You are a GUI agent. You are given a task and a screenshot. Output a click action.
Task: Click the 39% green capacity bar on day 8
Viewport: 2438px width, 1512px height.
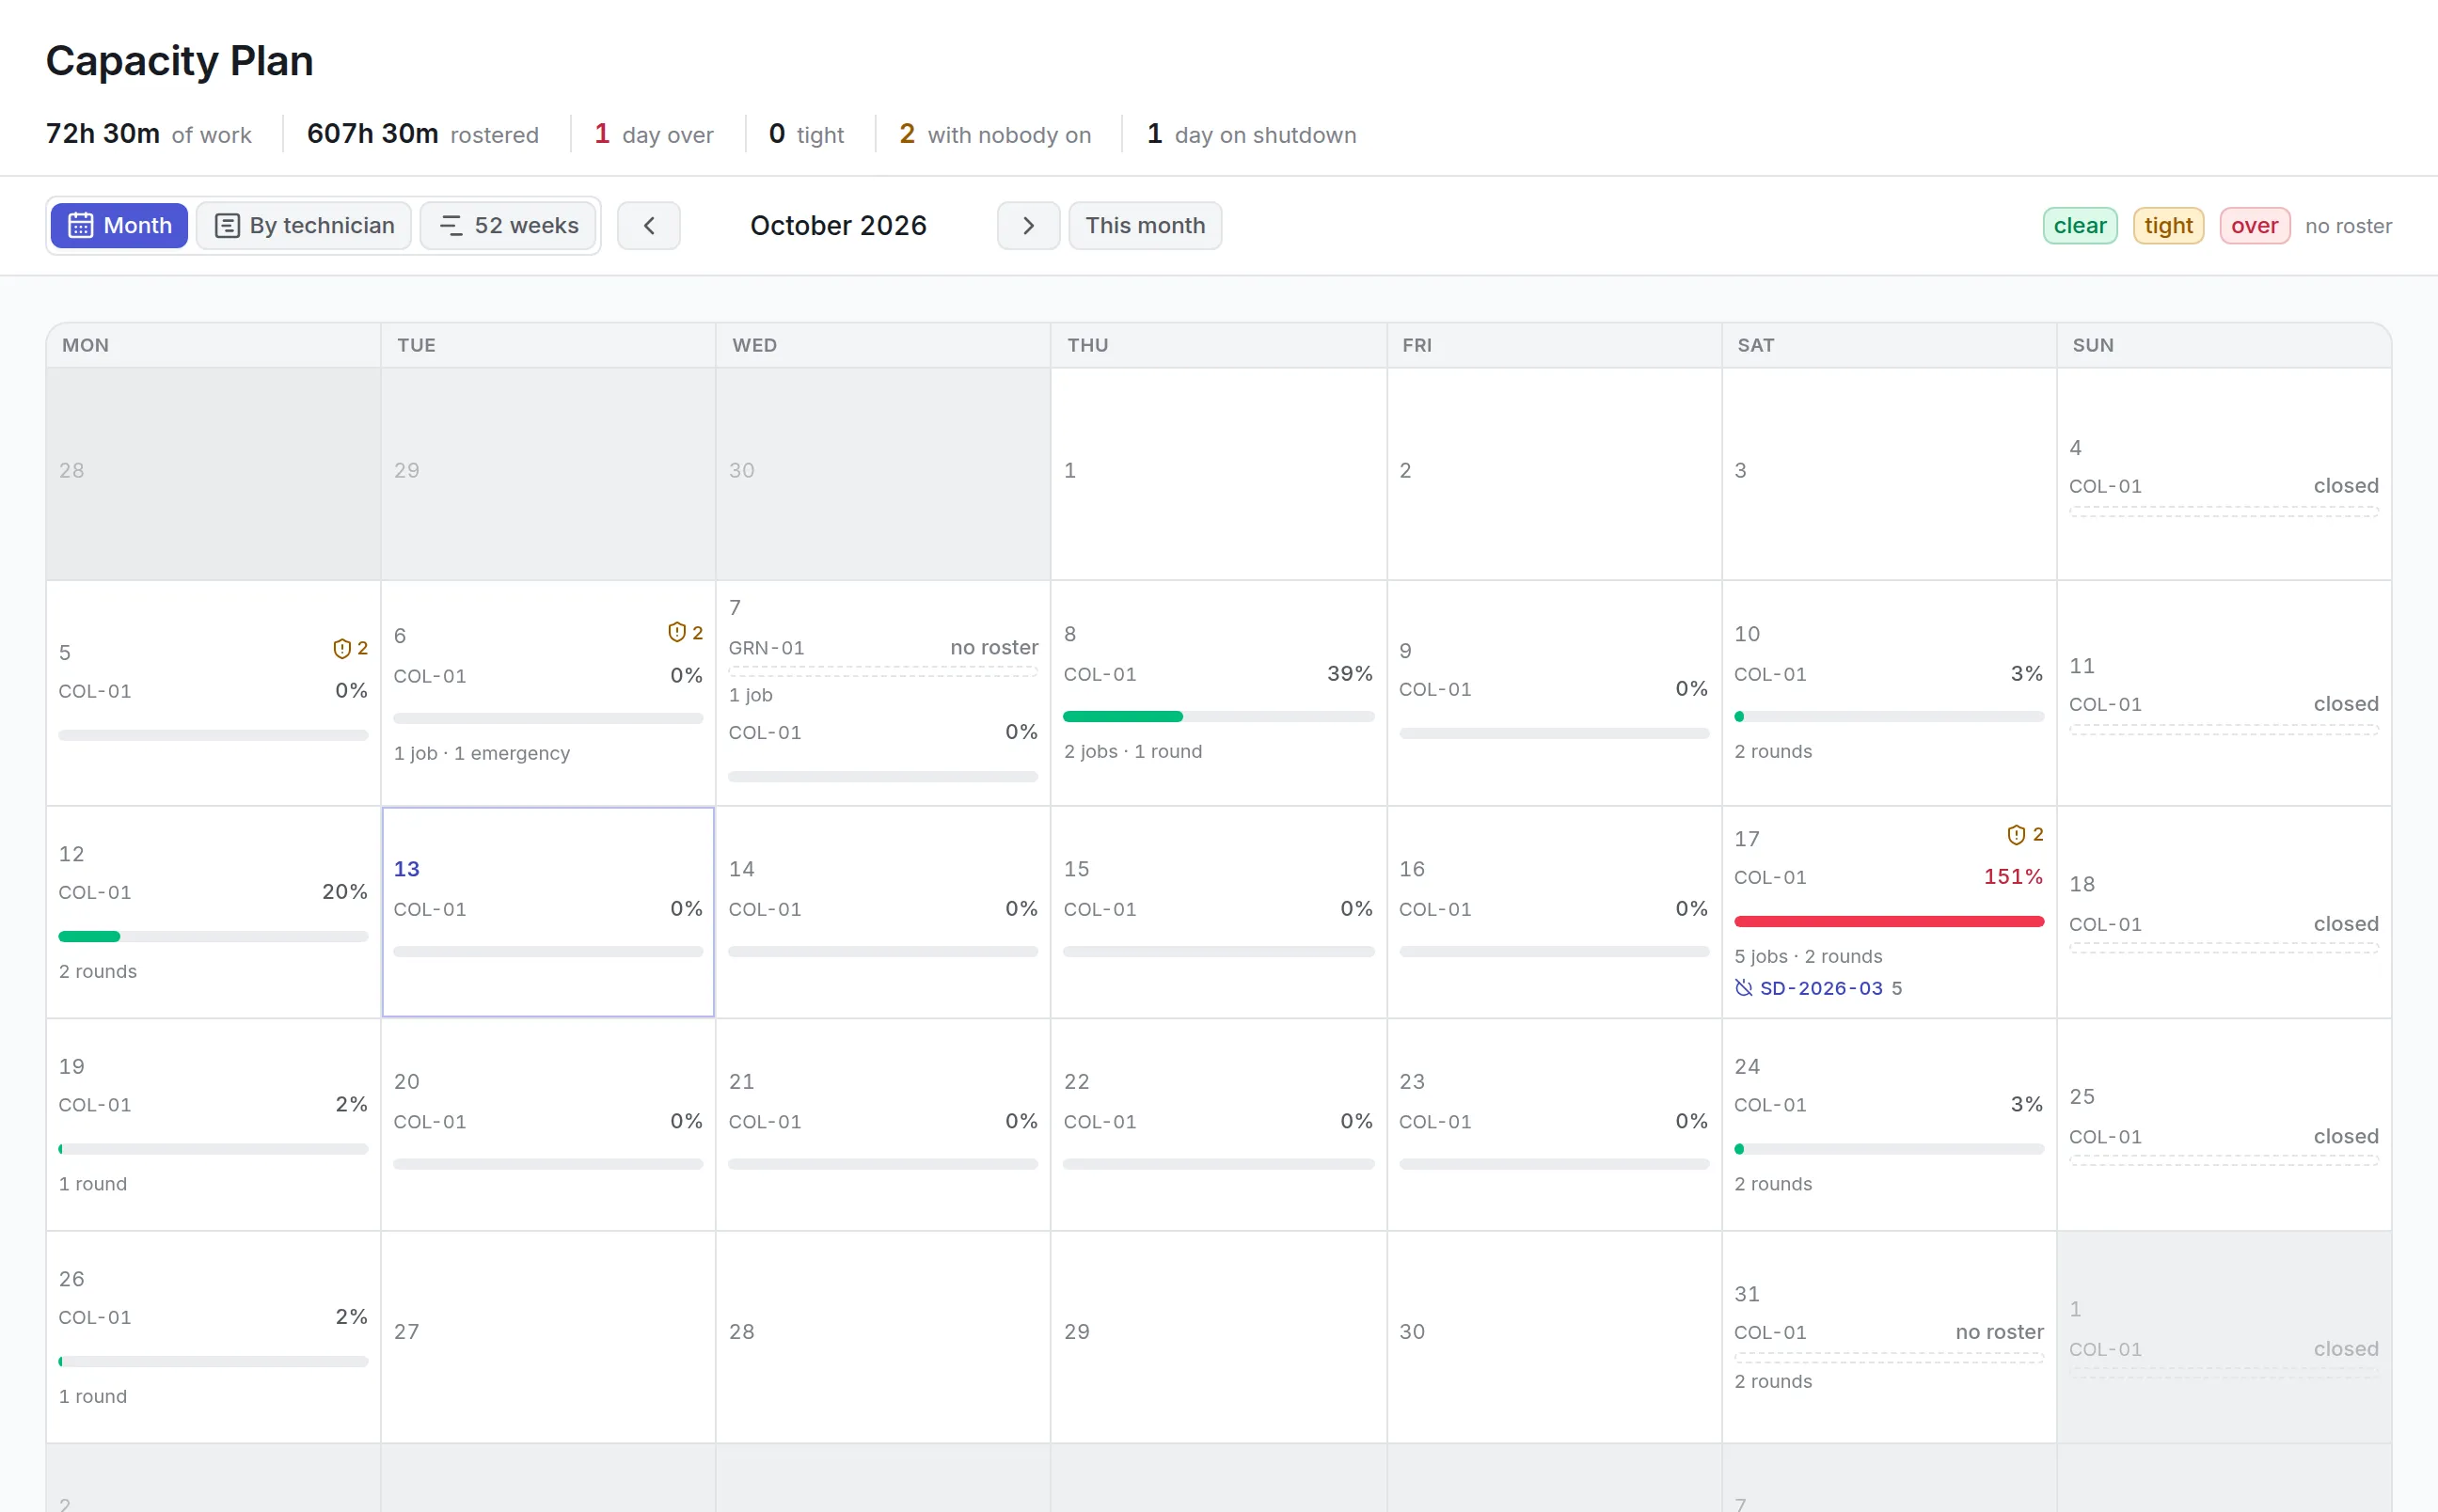(1122, 716)
